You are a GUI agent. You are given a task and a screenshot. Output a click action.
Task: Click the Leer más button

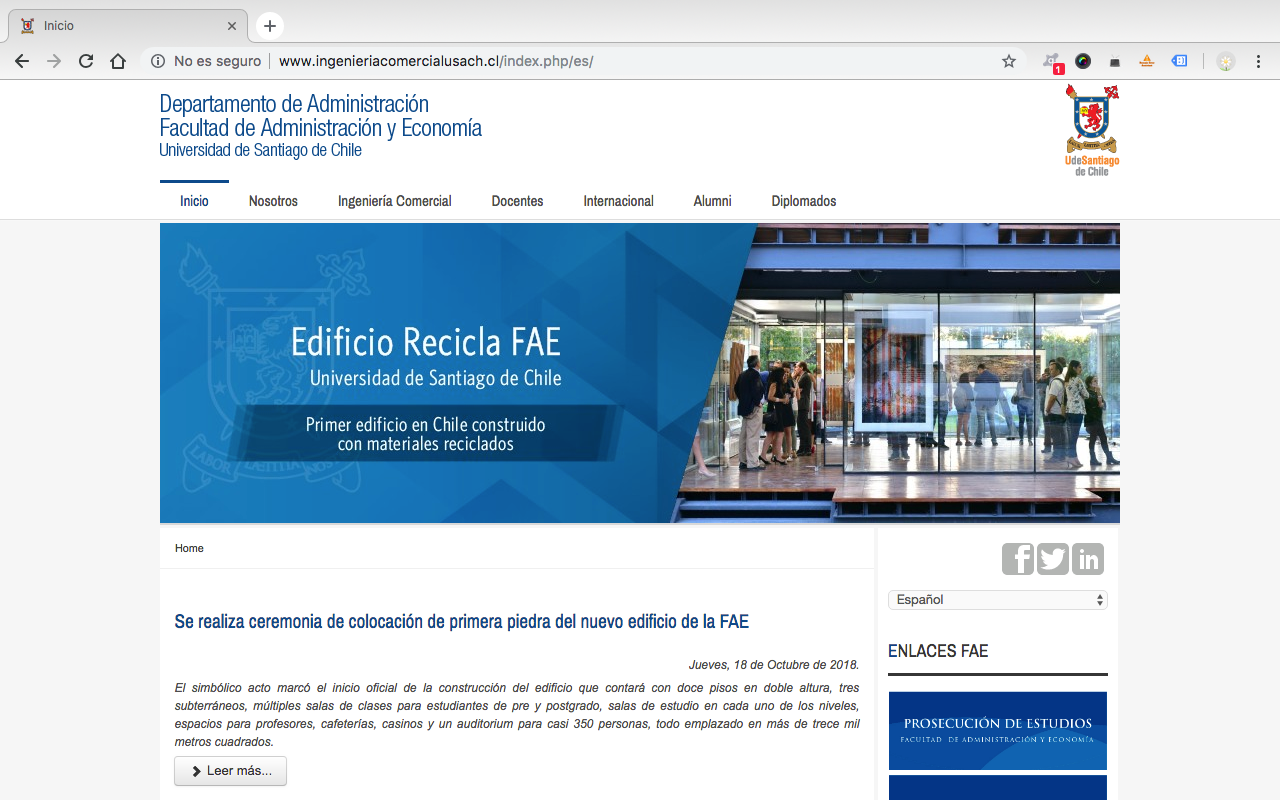230,771
